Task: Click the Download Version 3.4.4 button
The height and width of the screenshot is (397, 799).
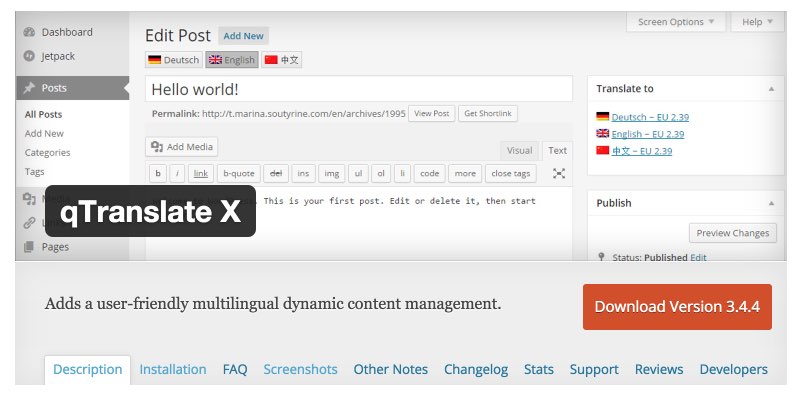Action: [x=677, y=307]
